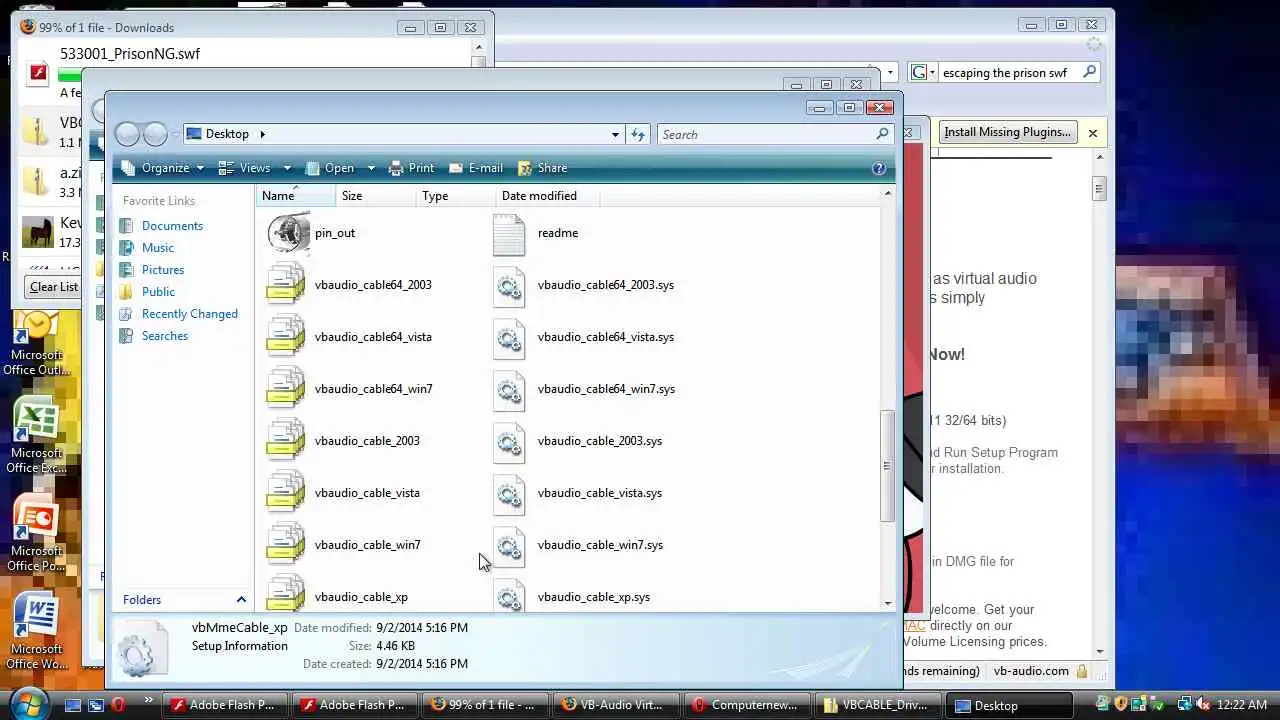Switch to VB-Audio Virt... taskbar button
1280x720 pixels.
tap(614, 705)
